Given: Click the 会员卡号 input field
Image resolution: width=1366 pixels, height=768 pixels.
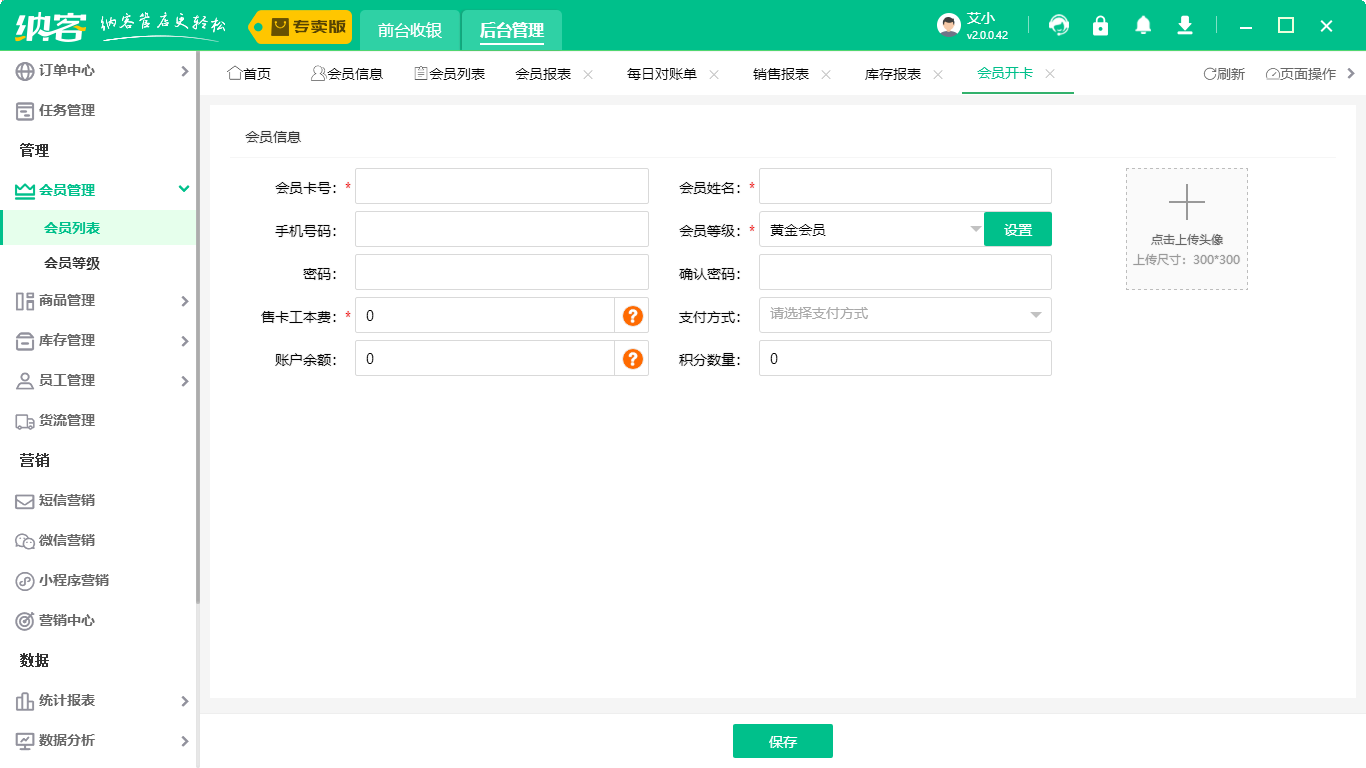Looking at the screenshot, I should click(x=500, y=185).
